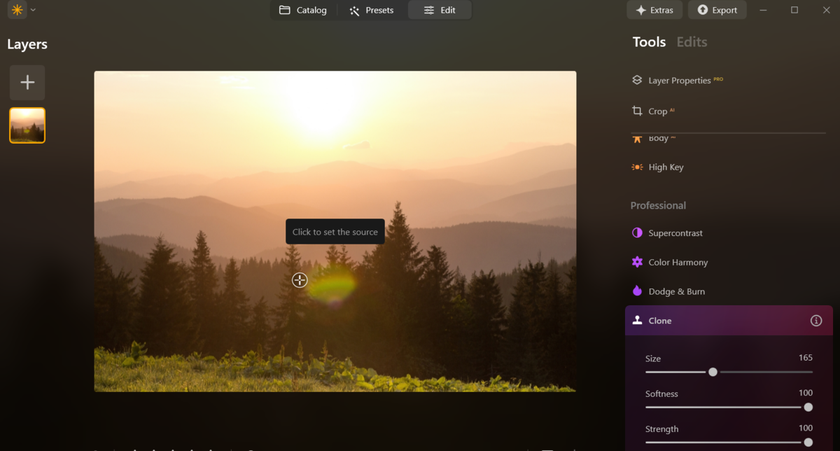Open the Extras menu
The image size is (840, 451).
coord(655,10)
